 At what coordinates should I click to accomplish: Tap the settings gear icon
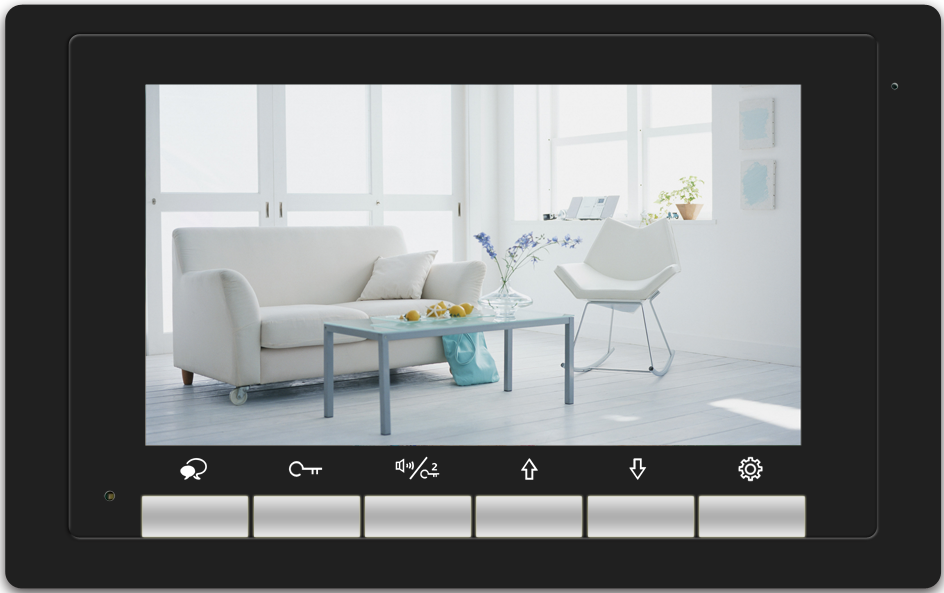click(750, 469)
